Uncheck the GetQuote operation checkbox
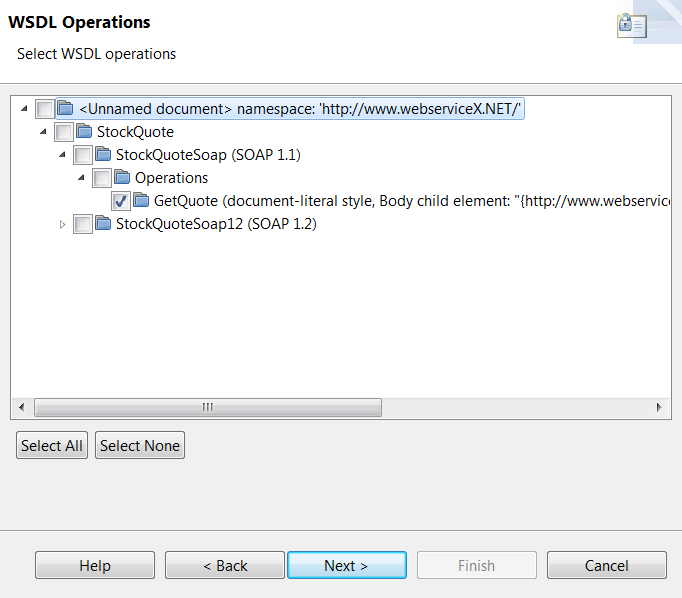 point(120,201)
